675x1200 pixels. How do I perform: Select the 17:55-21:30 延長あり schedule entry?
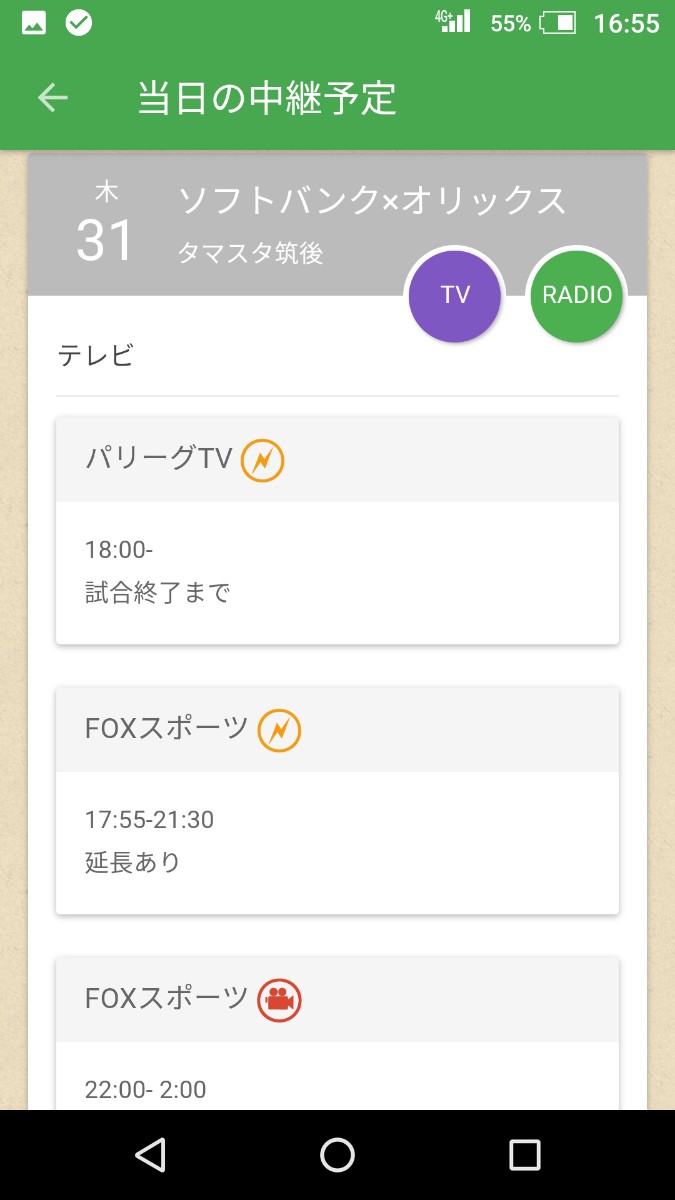tap(150, 841)
